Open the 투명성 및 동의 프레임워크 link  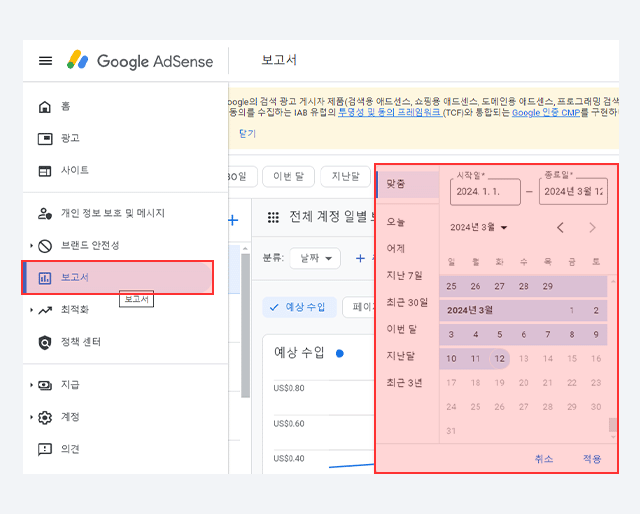point(390,112)
